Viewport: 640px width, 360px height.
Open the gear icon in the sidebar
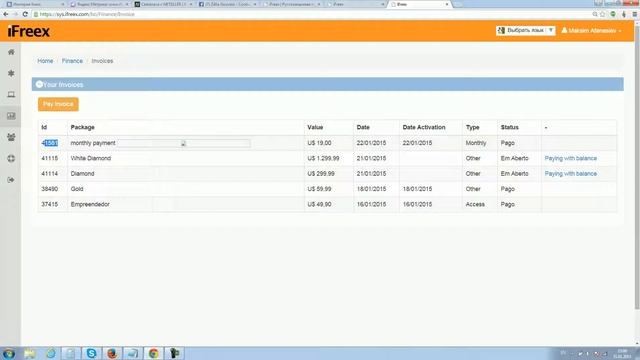click(11, 73)
